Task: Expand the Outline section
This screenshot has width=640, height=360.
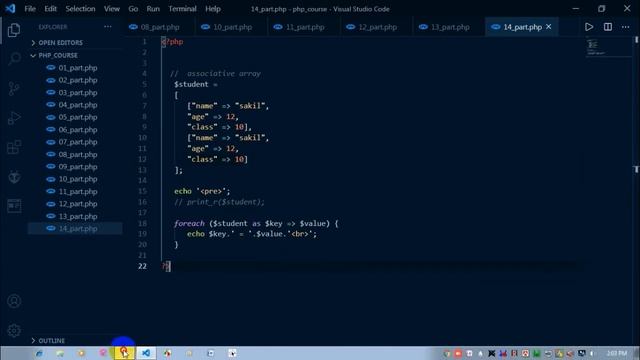Action: click(x=51, y=340)
